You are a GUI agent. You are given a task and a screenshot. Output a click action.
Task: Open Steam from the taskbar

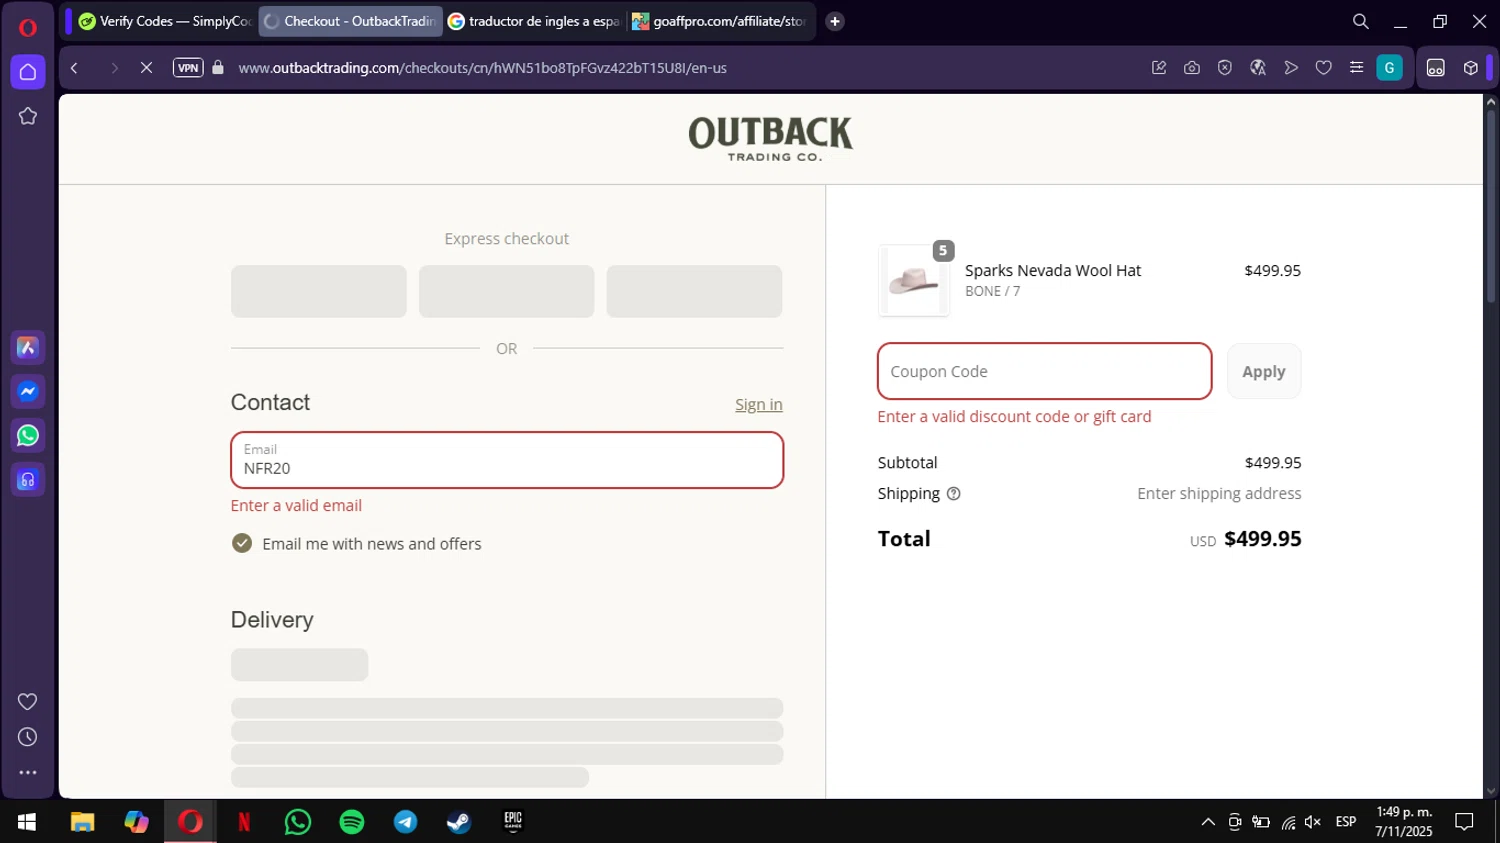click(459, 822)
